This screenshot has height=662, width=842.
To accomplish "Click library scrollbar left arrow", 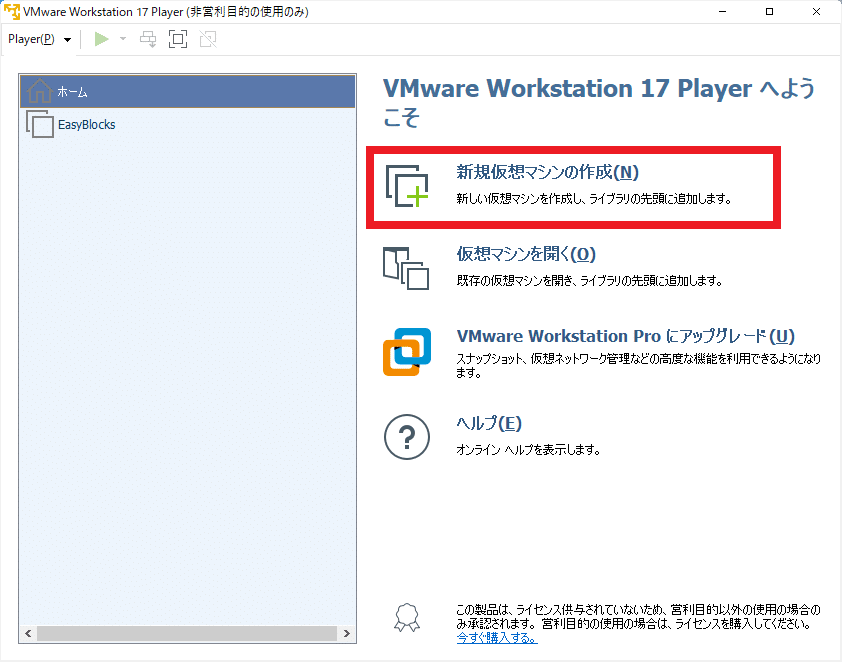I will point(28,634).
